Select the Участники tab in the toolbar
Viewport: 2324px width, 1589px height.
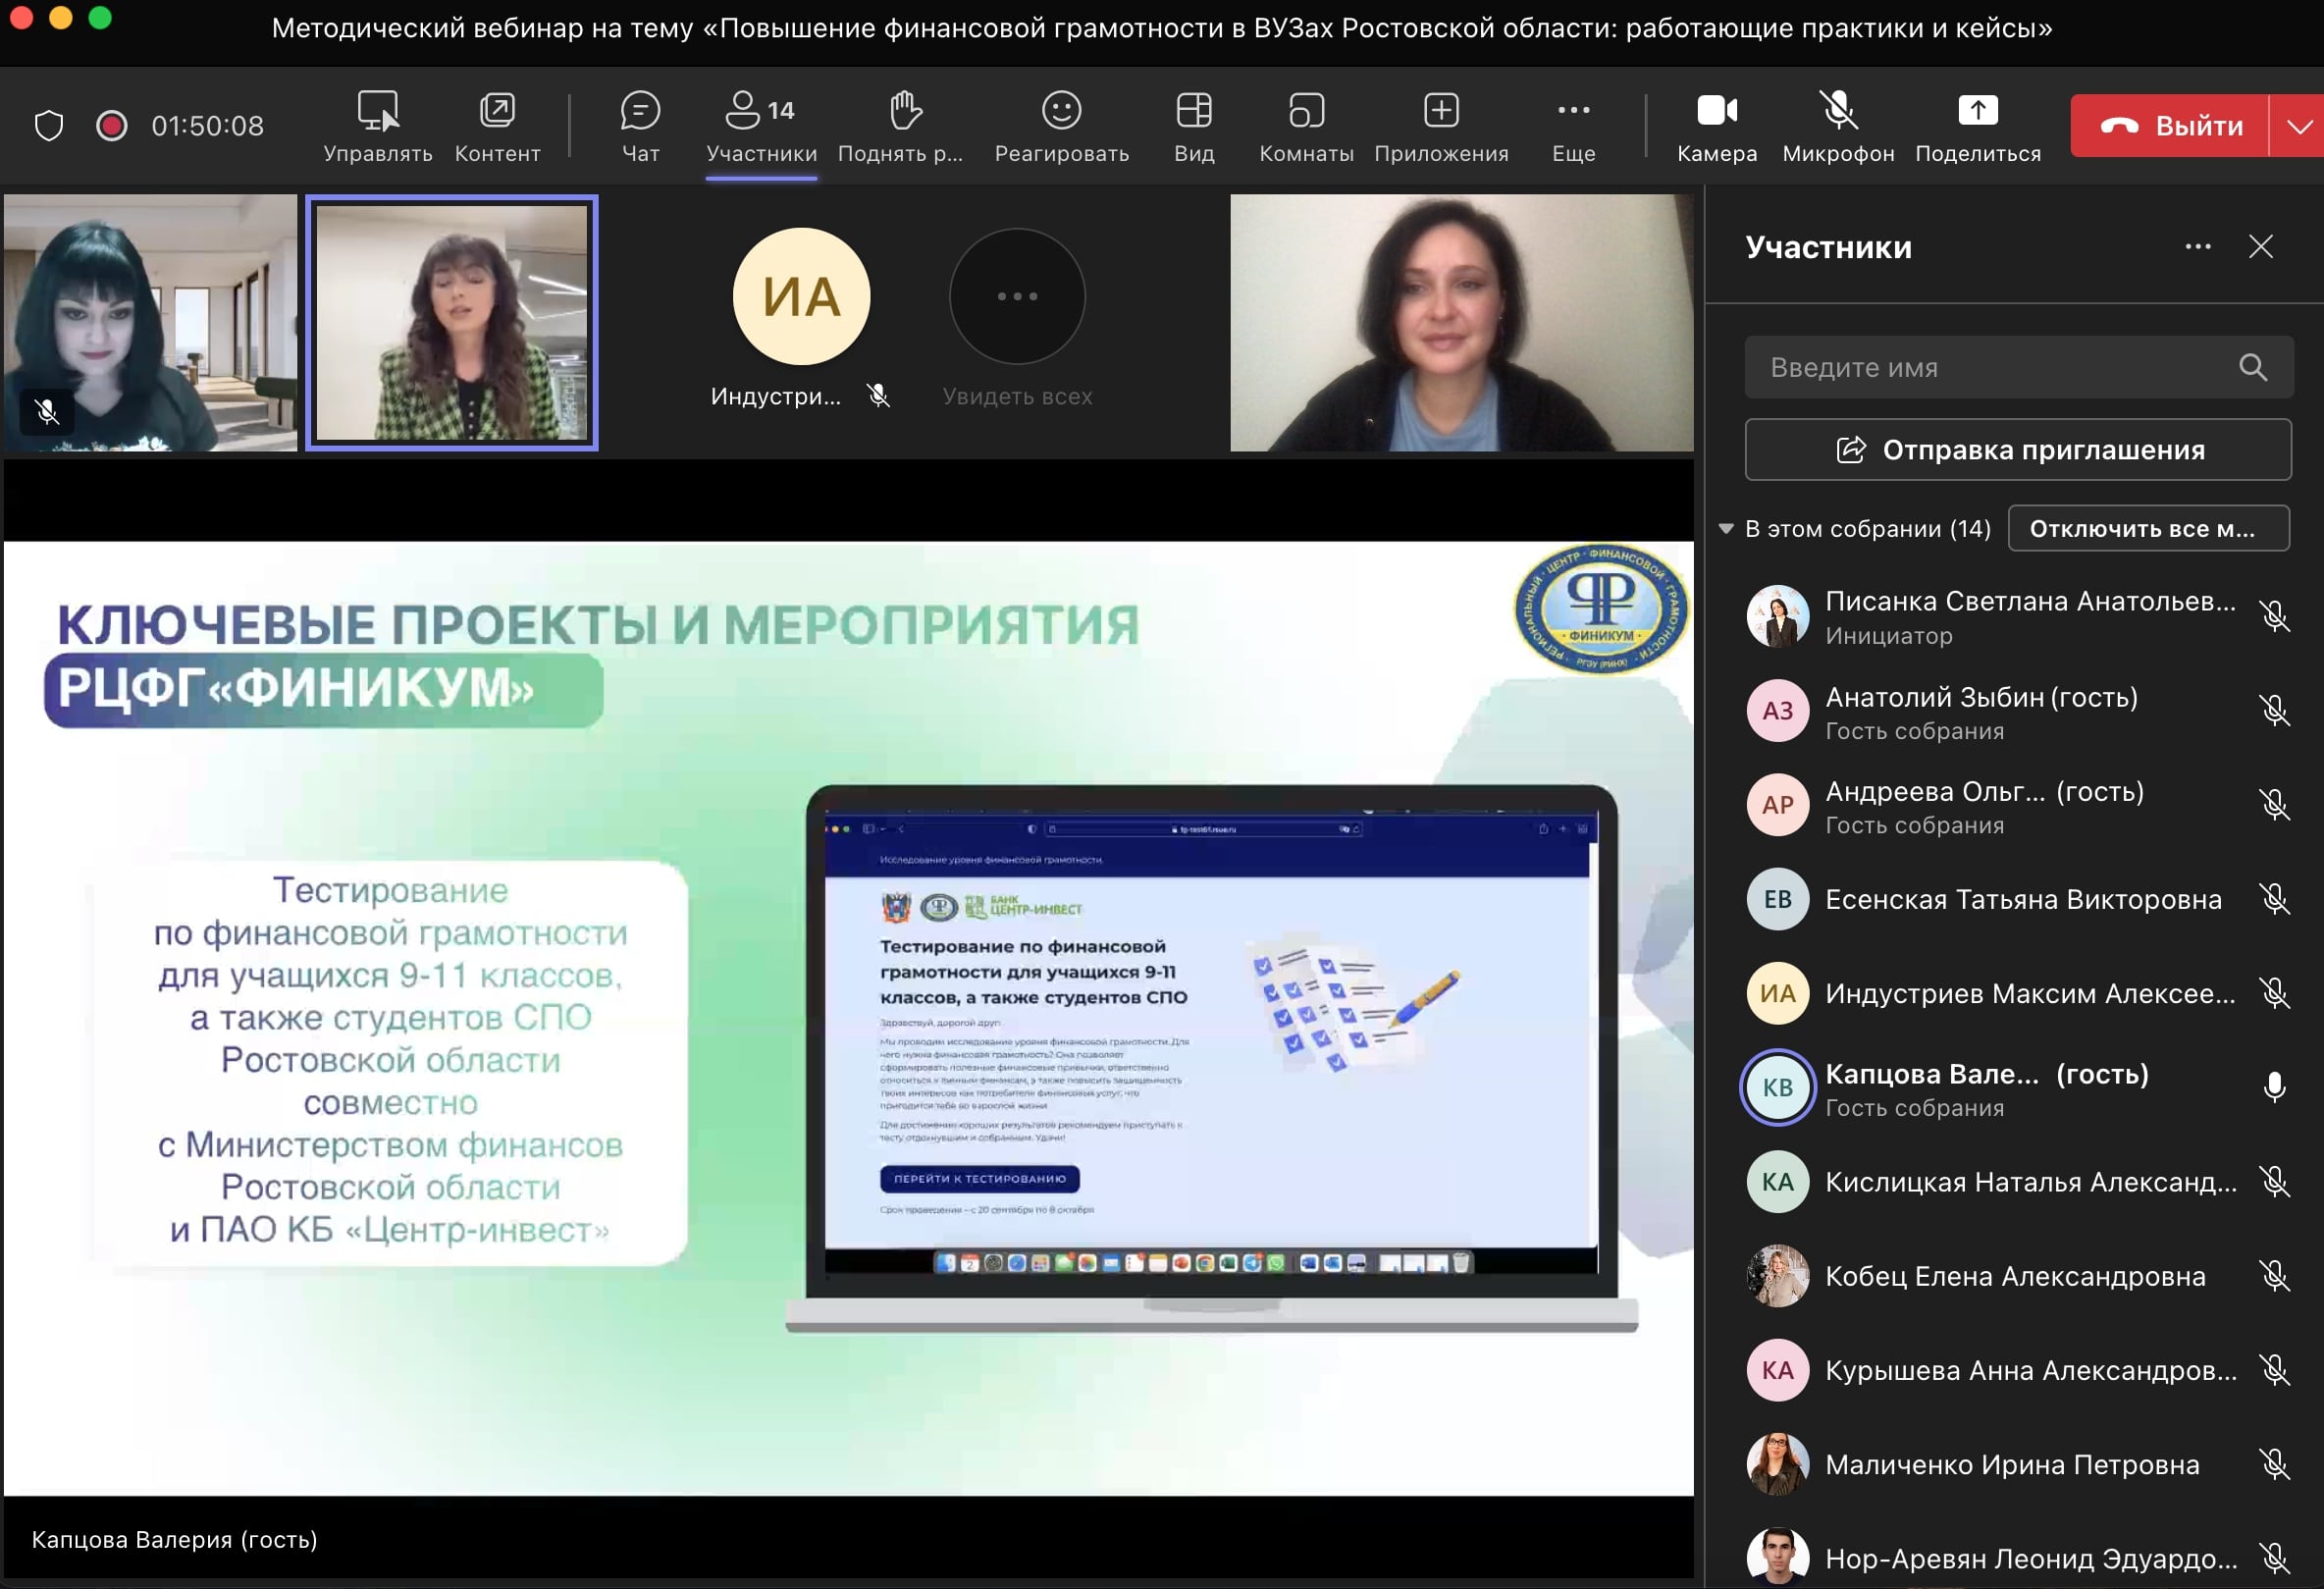761,126
